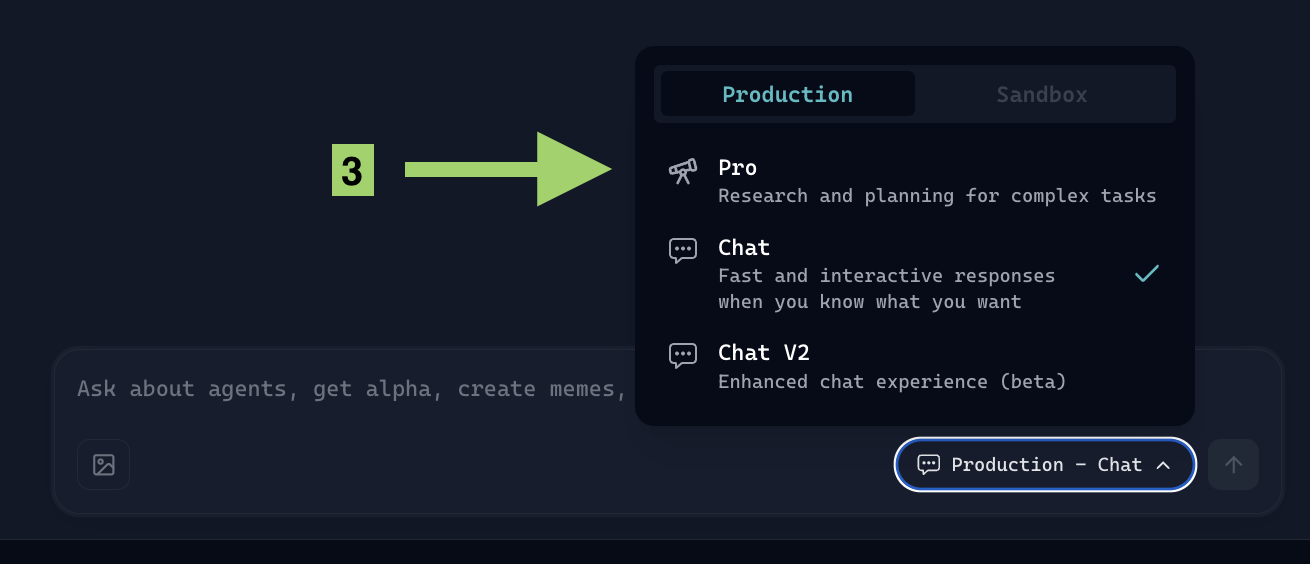1310x564 pixels.
Task: Click the message input field
Action: (350, 389)
